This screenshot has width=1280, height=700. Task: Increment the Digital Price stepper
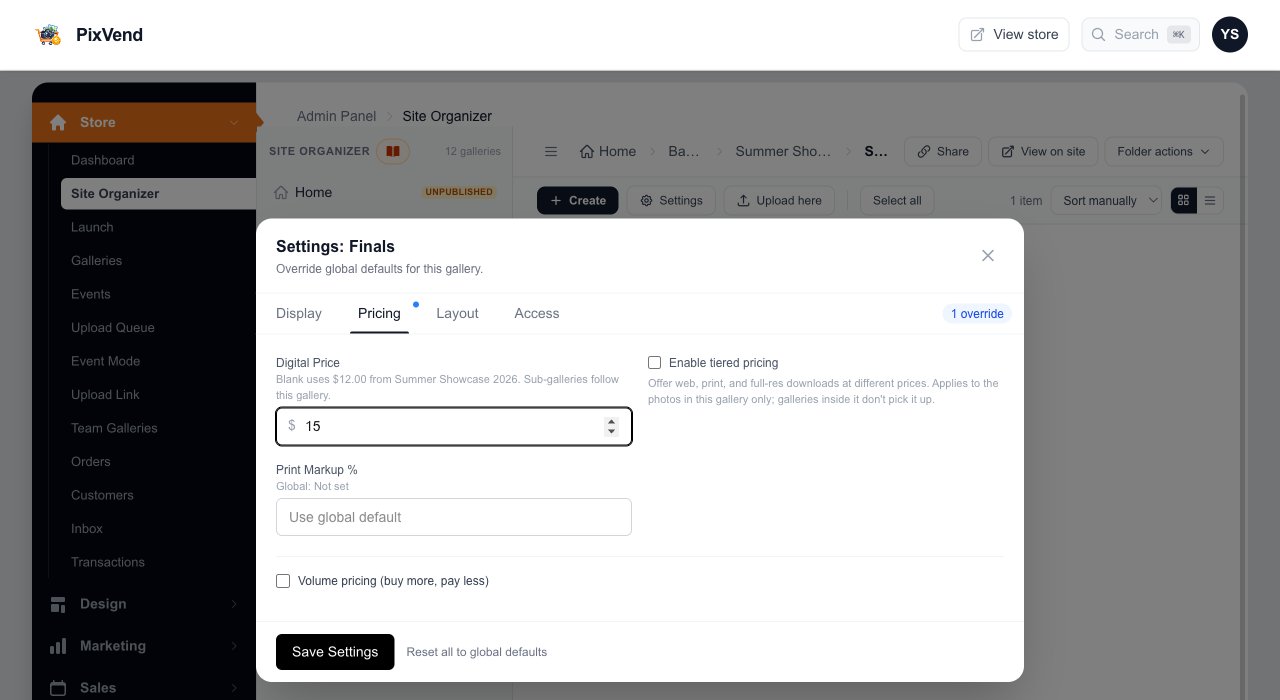tap(611, 421)
